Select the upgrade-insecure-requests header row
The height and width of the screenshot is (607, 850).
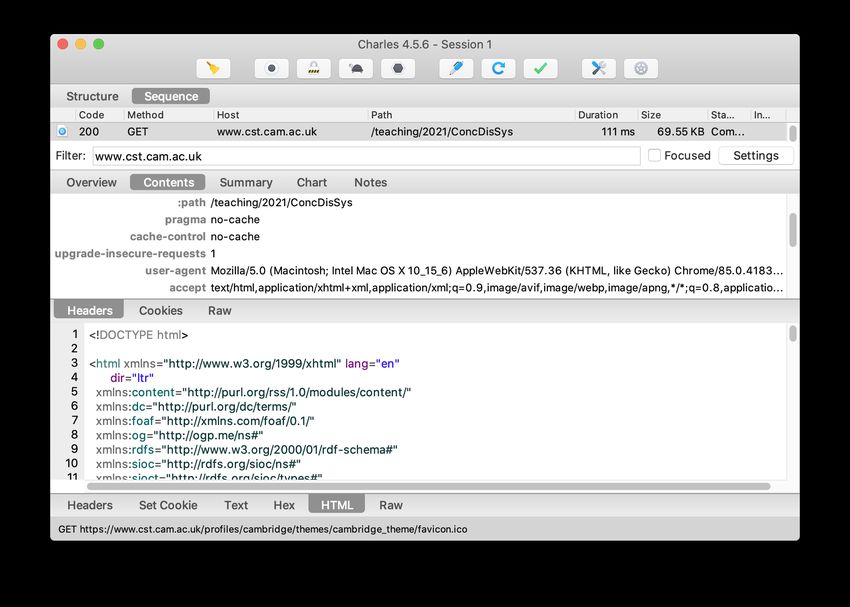coord(418,254)
